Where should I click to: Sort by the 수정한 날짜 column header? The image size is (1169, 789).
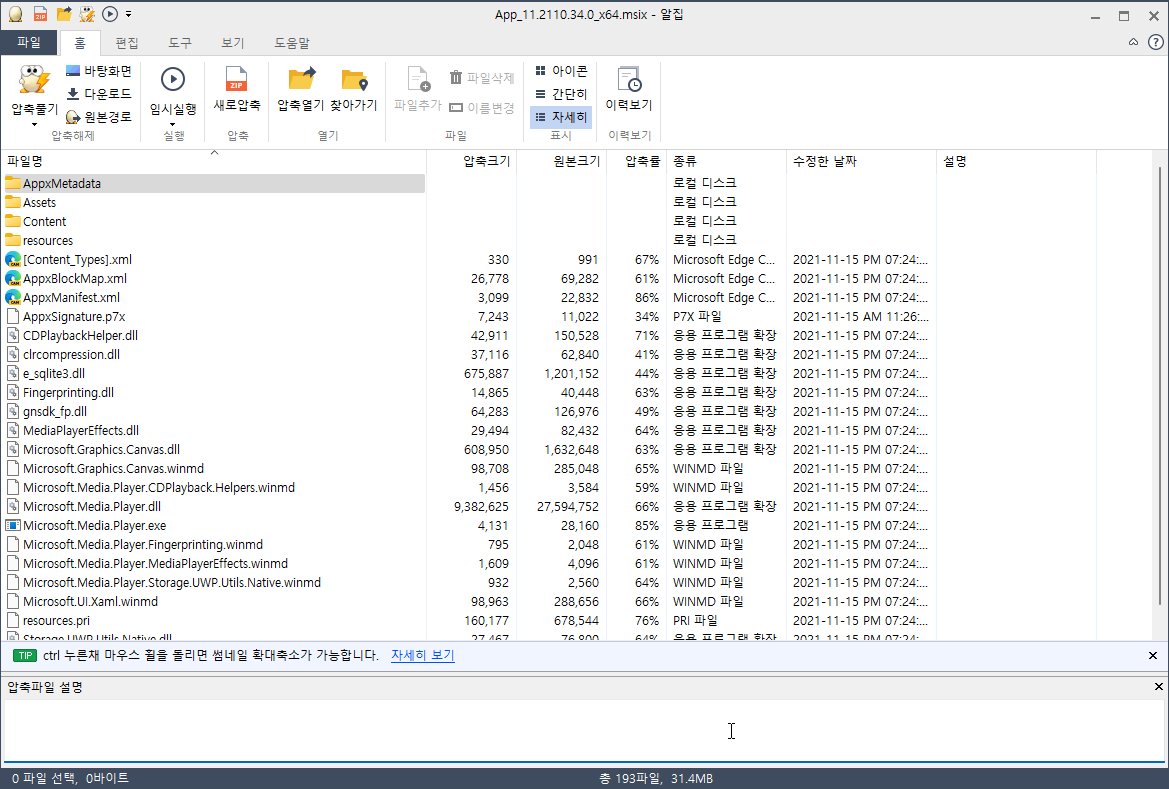(x=861, y=161)
